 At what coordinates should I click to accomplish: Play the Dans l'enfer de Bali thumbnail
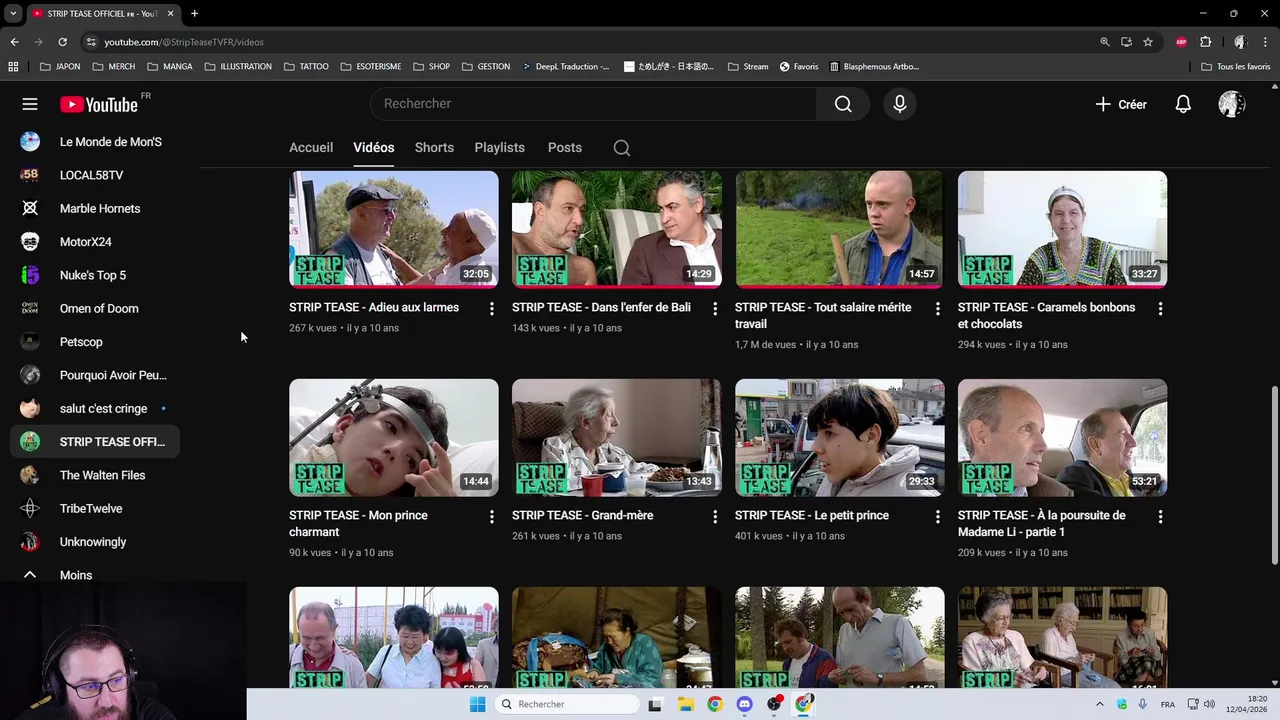tap(617, 229)
